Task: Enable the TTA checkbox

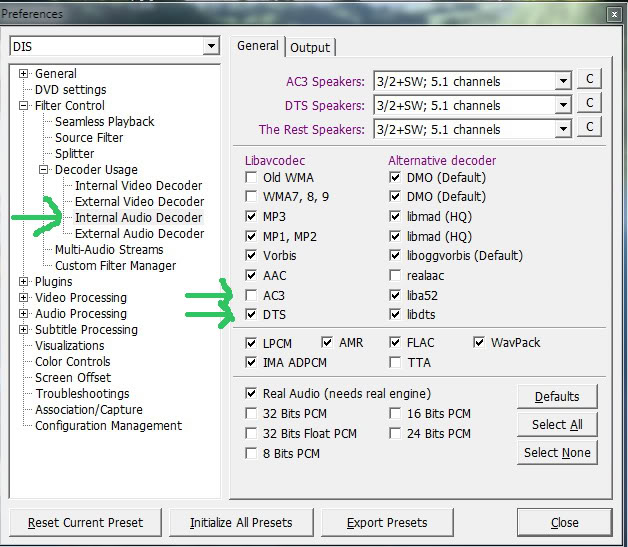Action: pos(395,362)
